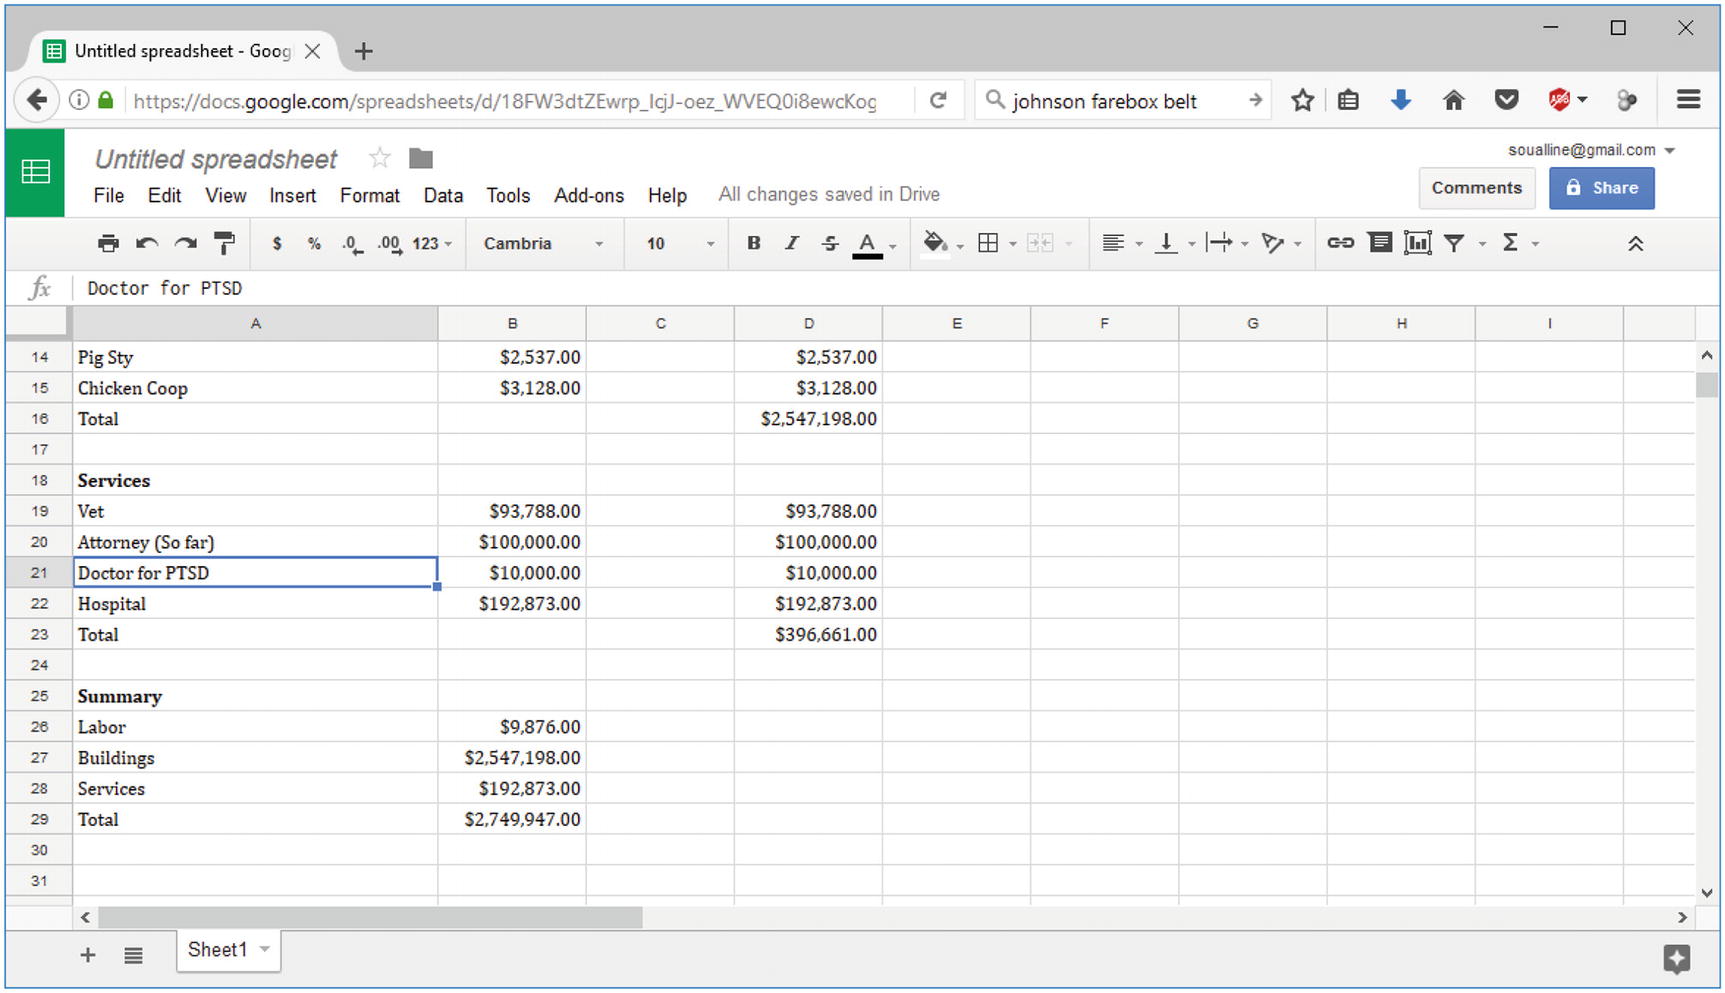Toggle strikethrough formatting

click(x=829, y=243)
